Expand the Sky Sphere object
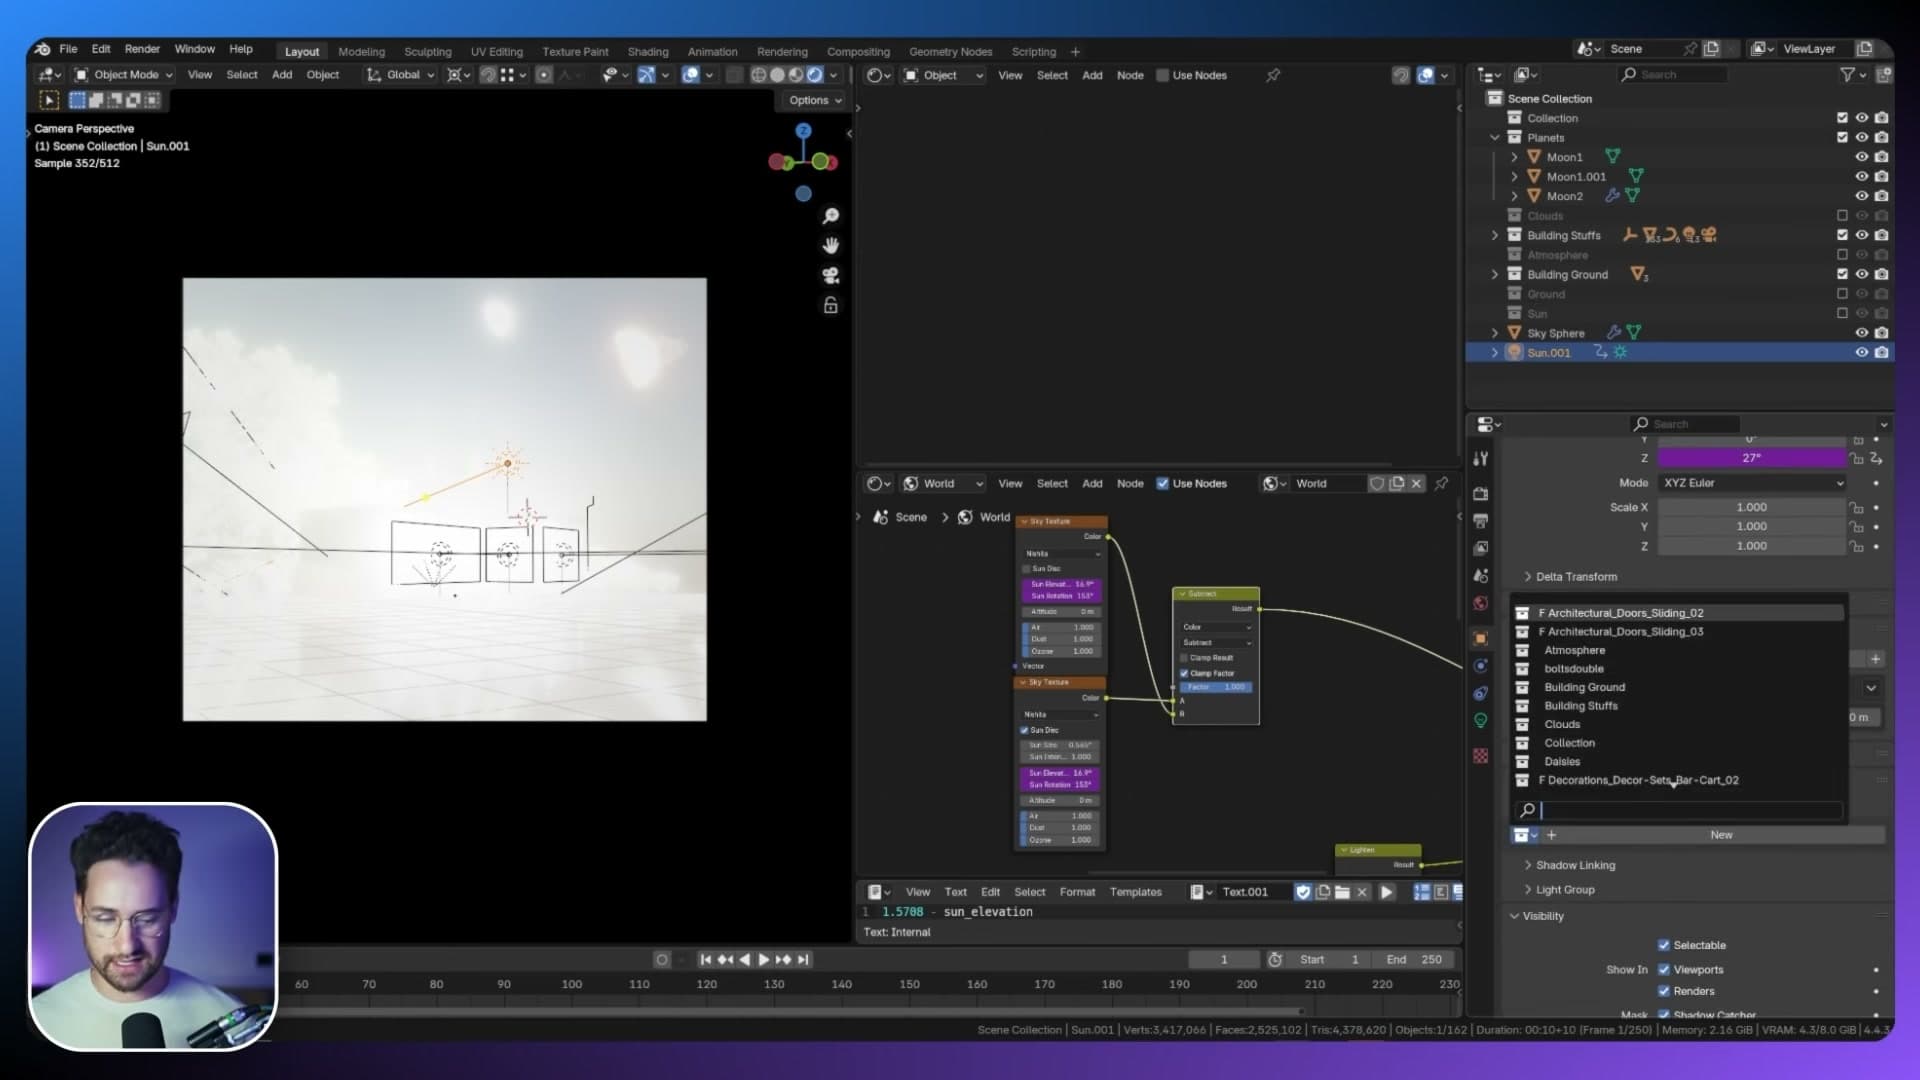 coord(1495,333)
